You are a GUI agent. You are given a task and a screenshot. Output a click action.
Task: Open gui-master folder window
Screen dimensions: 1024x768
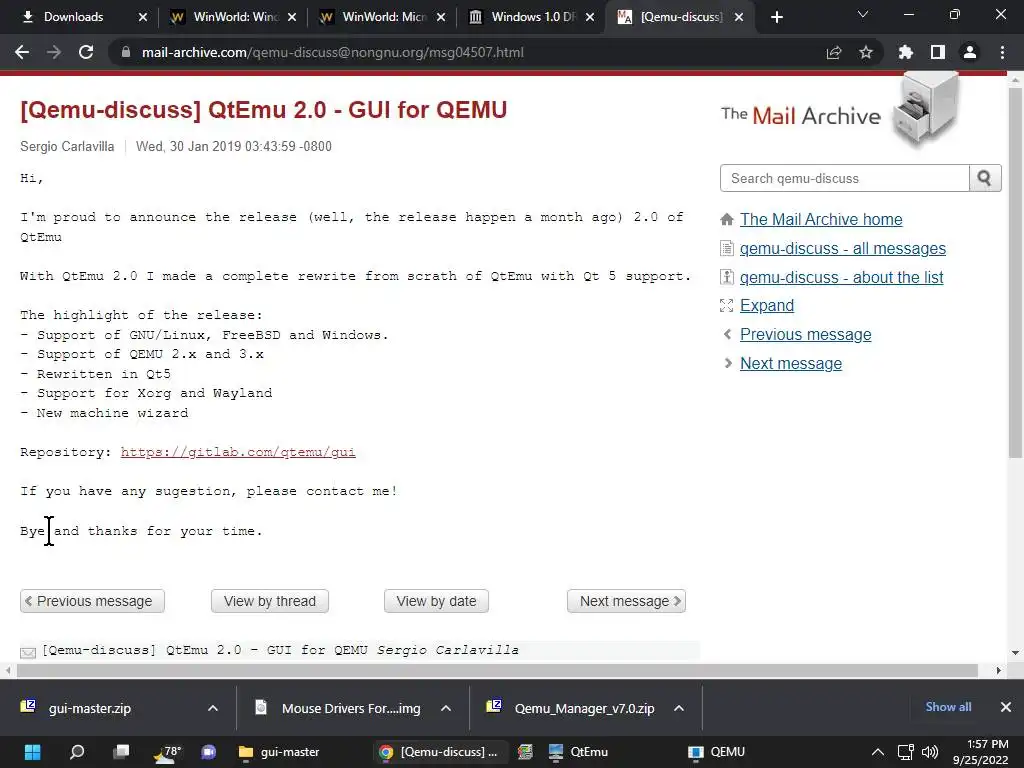280,752
